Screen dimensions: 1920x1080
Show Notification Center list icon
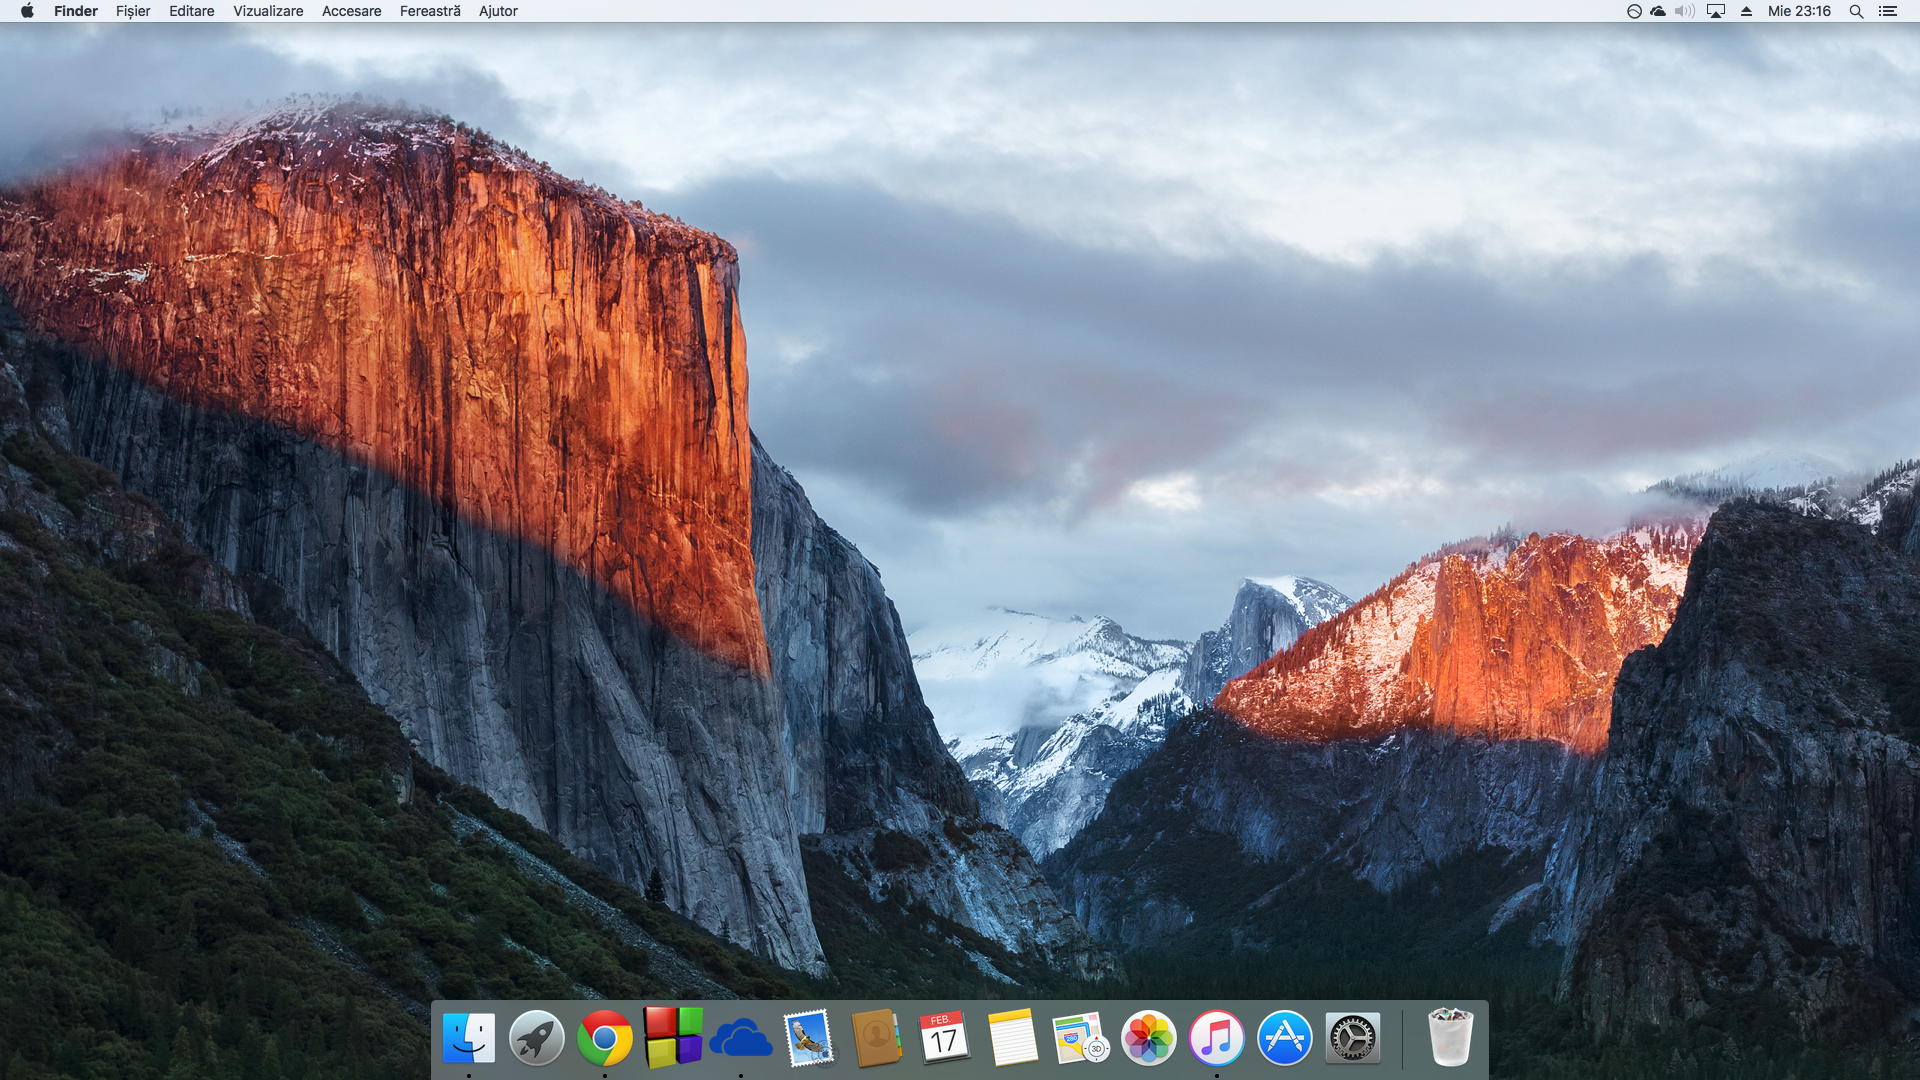(x=1888, y=11)
